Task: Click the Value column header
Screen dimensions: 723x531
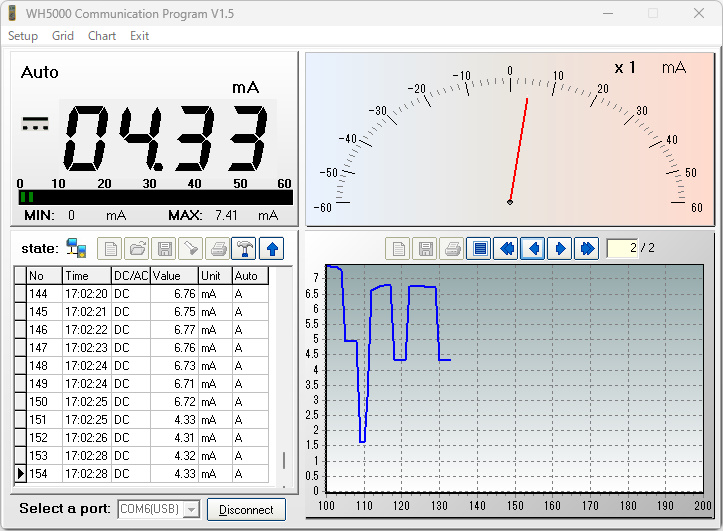Action: point(174,275)
